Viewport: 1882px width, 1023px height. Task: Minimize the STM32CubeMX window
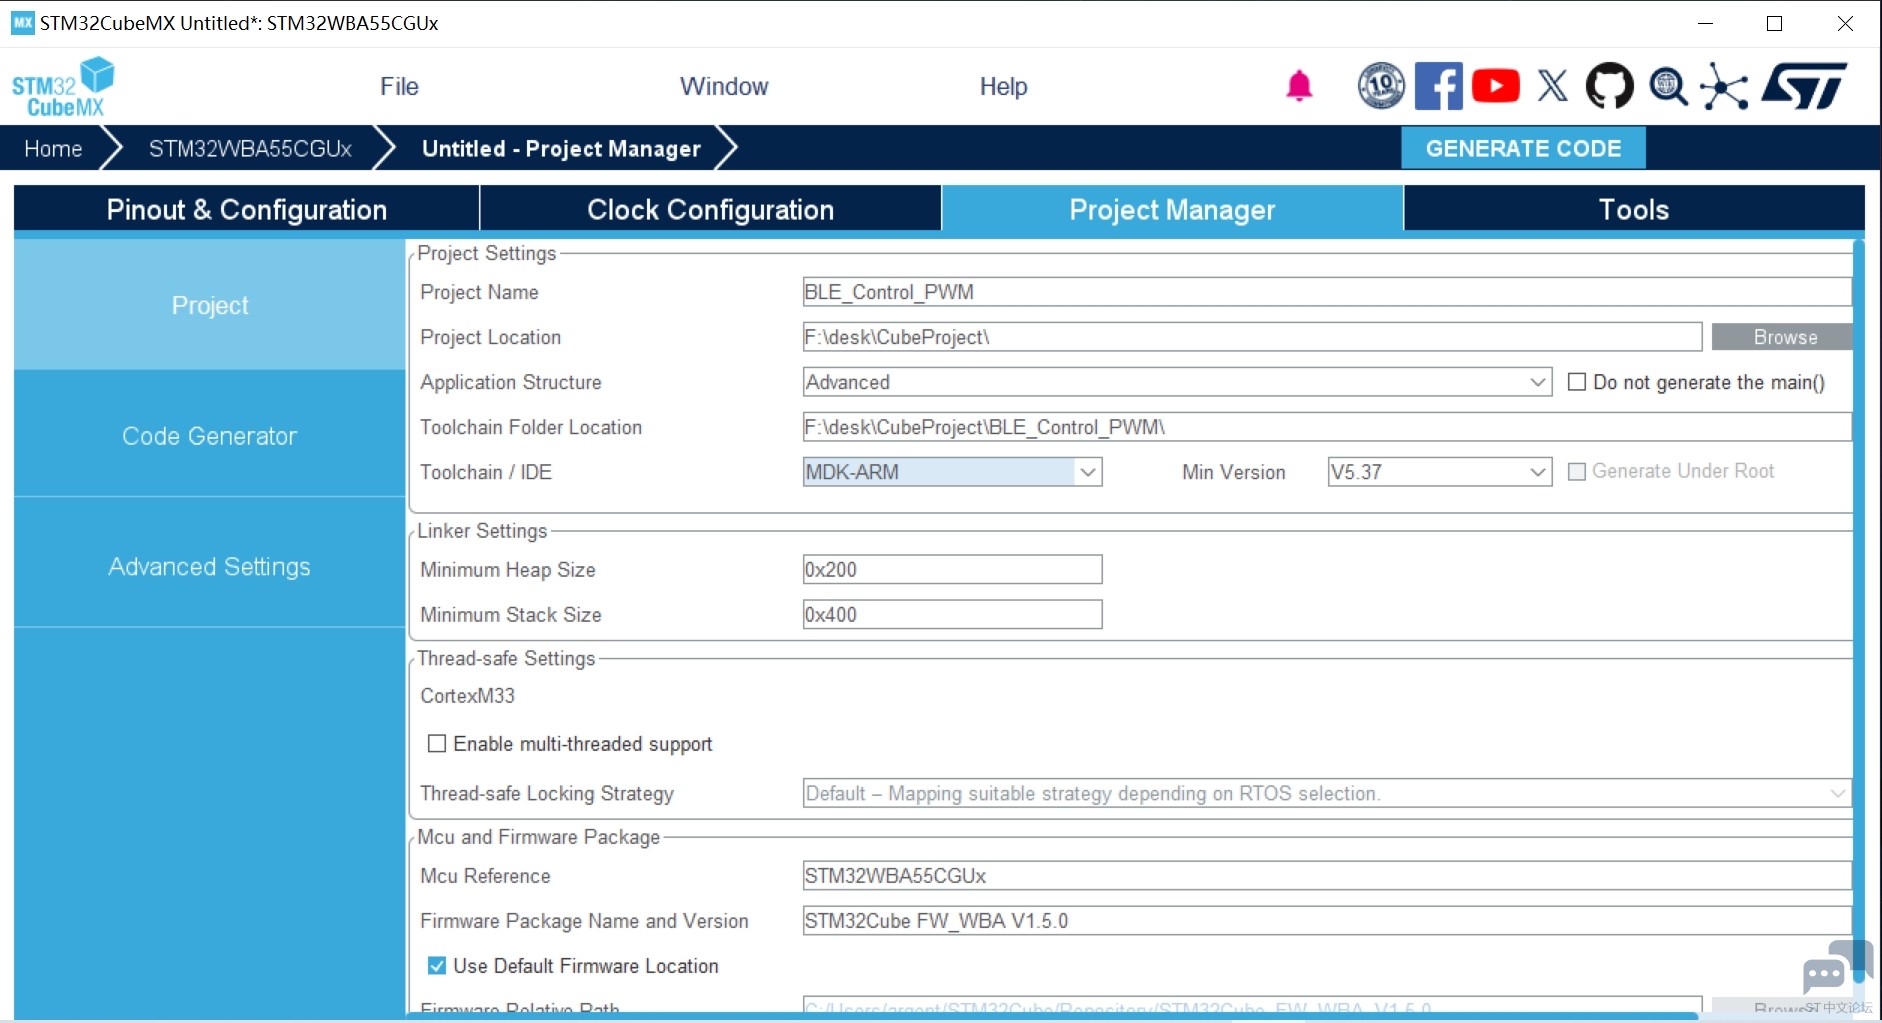pyautogui.click(x=1706, y=23)
